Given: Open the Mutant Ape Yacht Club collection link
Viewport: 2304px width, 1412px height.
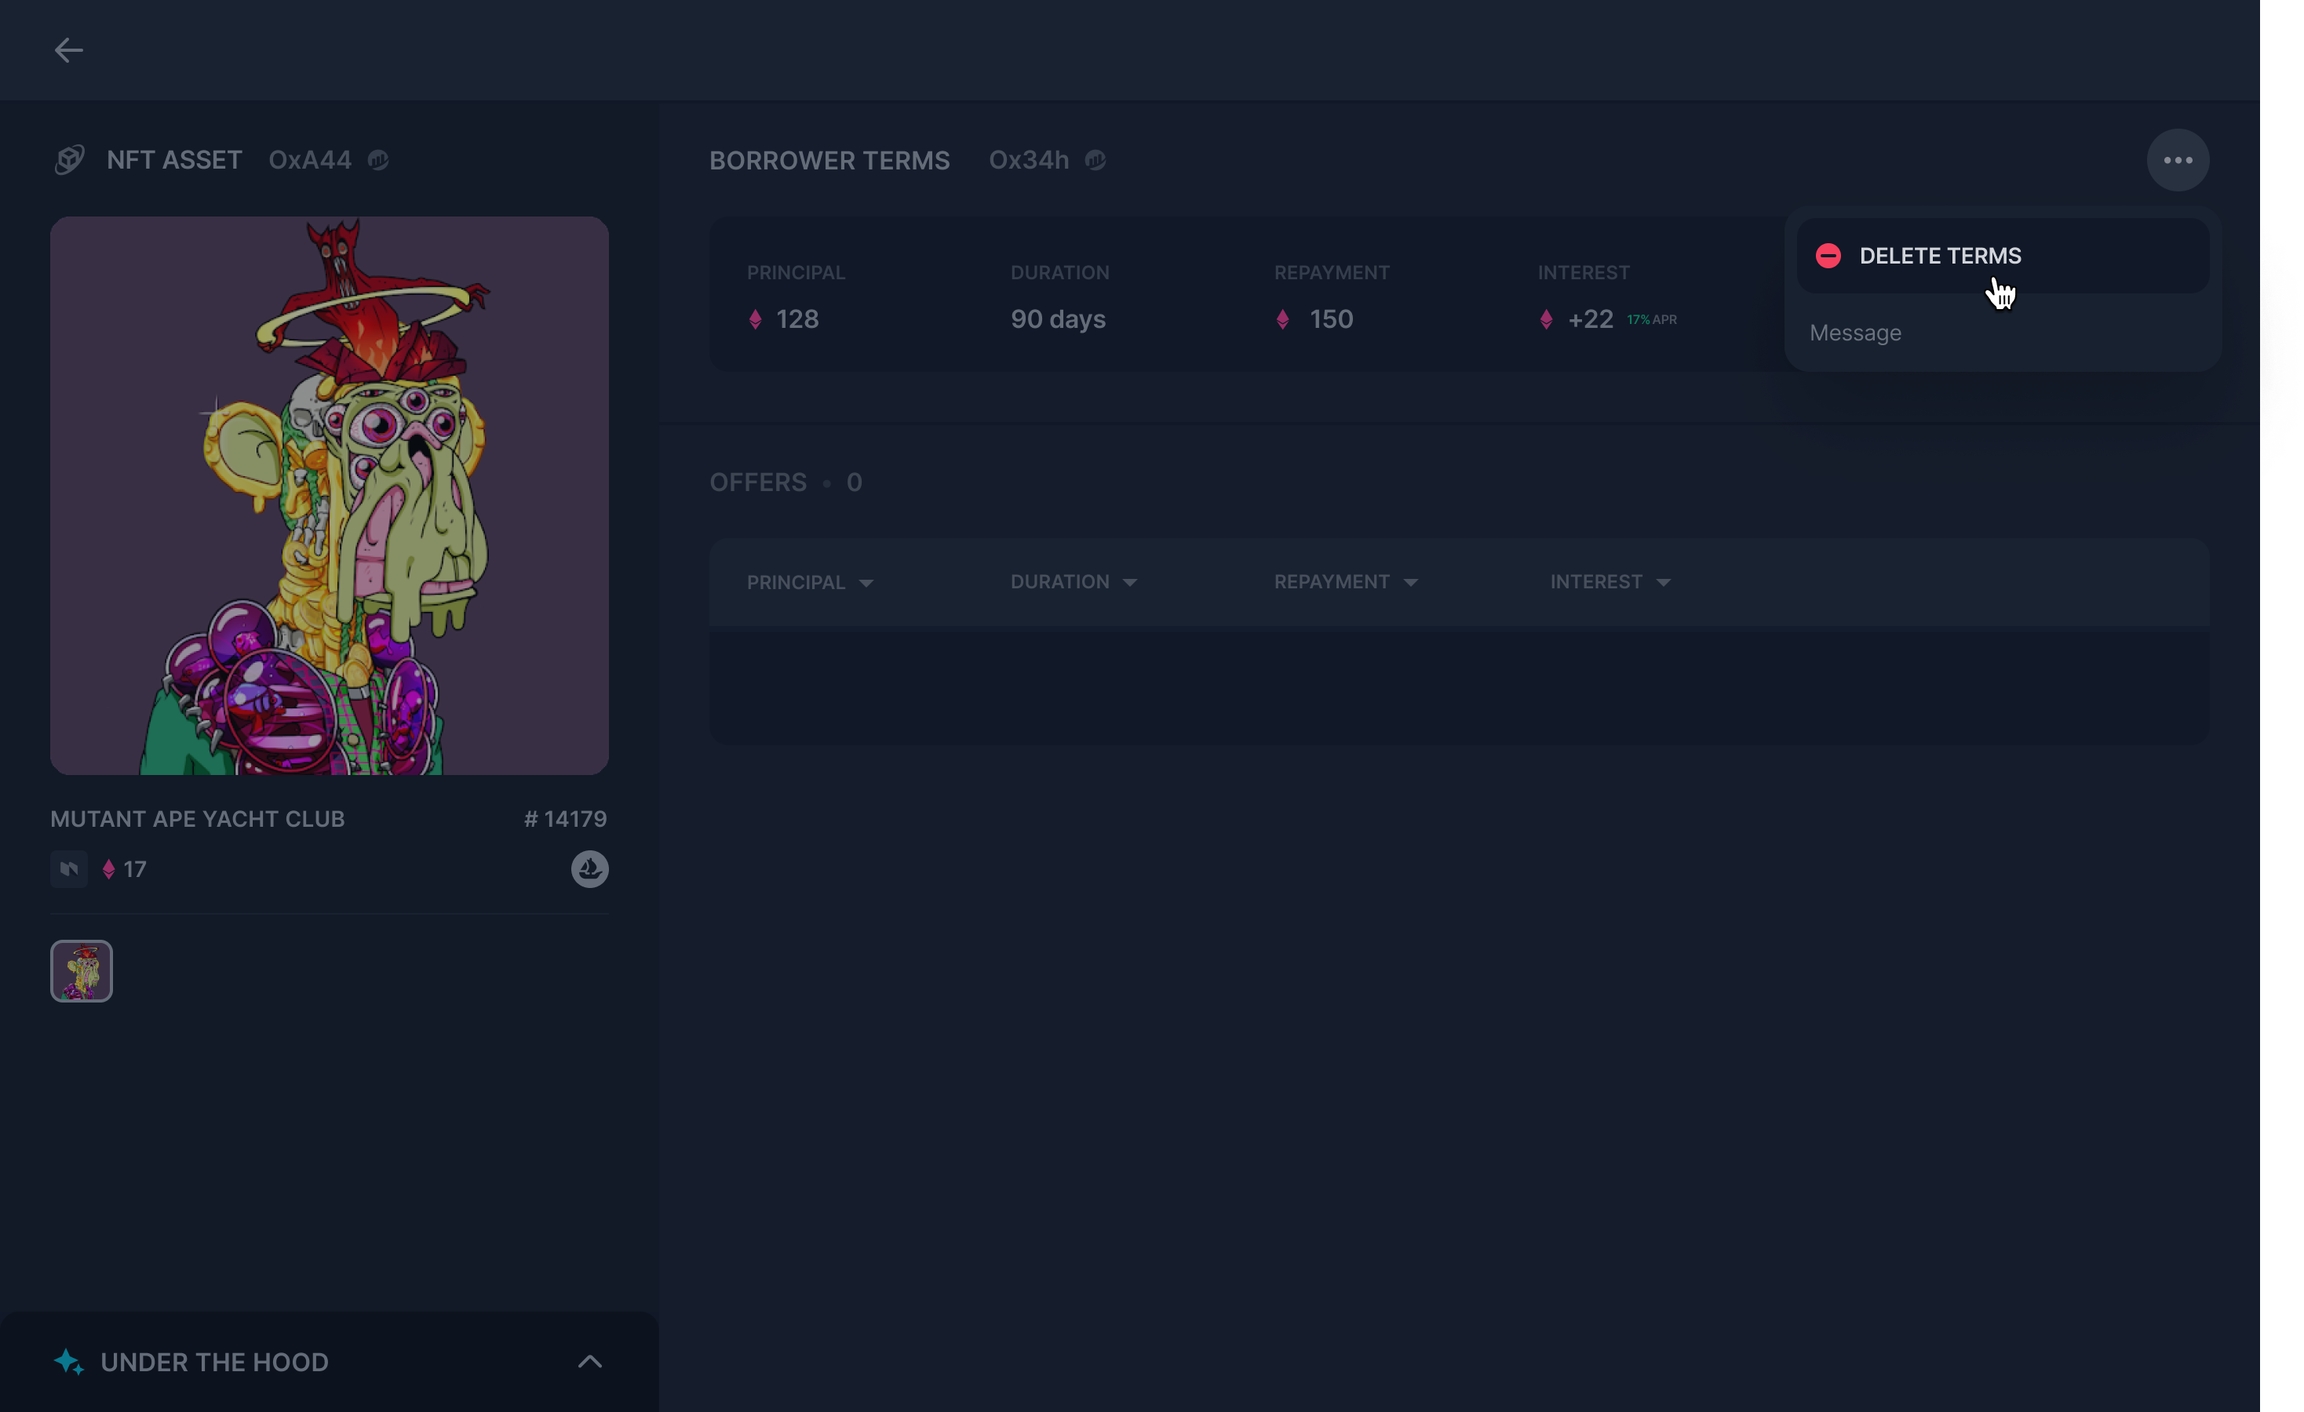Looking at the screenshot, I should point(197,819).
